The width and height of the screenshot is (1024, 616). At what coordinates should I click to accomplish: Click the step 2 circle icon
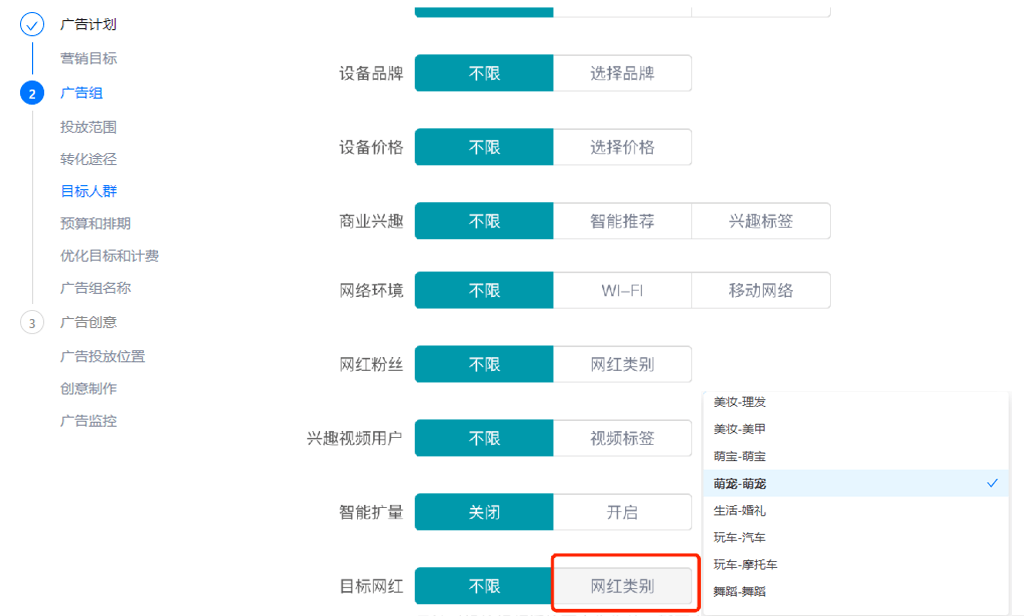(32, 93)
